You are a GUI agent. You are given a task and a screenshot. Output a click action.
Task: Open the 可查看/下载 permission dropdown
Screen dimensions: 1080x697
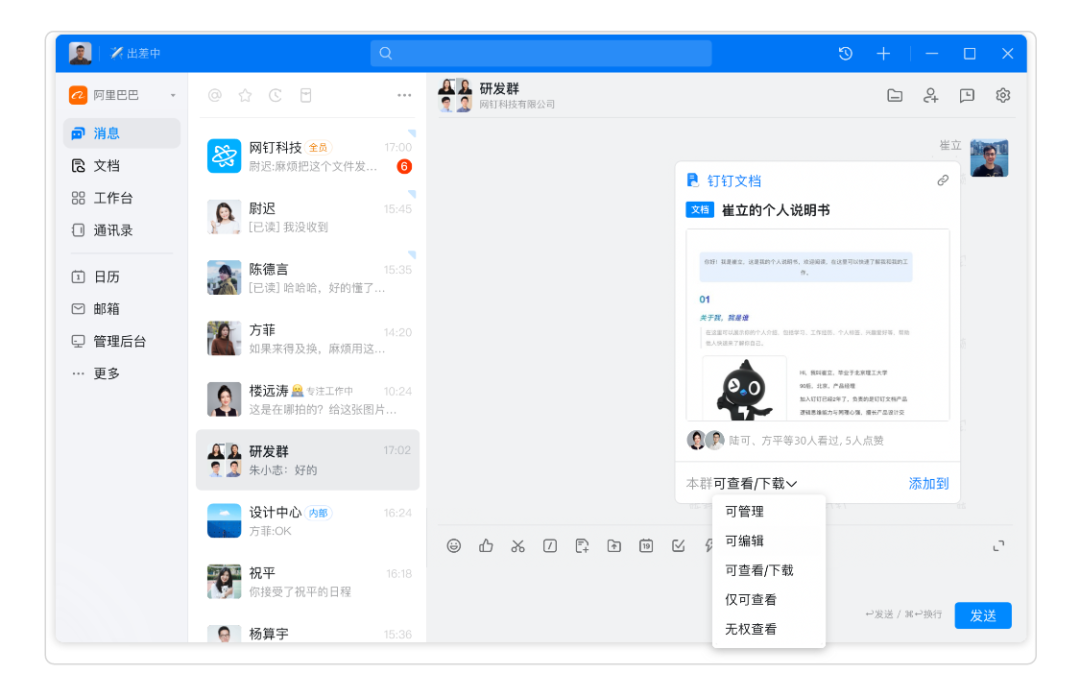755,483
